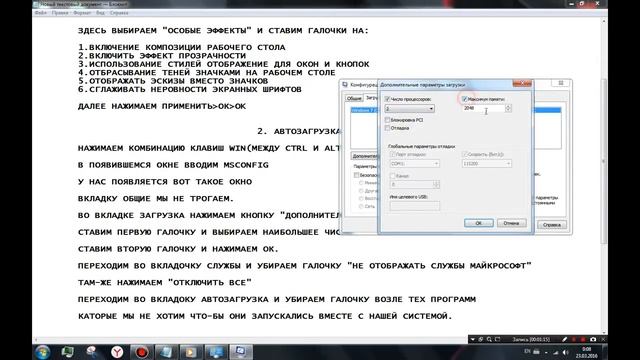Screen dimensions: 640x360
Task: Select the Windows 7 entry in boot list
Action: (363, 110)
